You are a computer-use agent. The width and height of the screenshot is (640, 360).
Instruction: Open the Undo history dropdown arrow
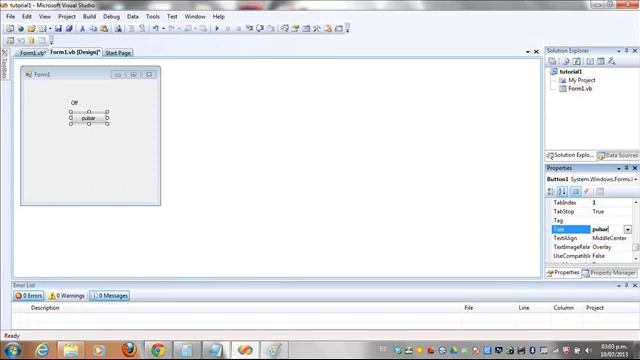[x=163, y=29]
